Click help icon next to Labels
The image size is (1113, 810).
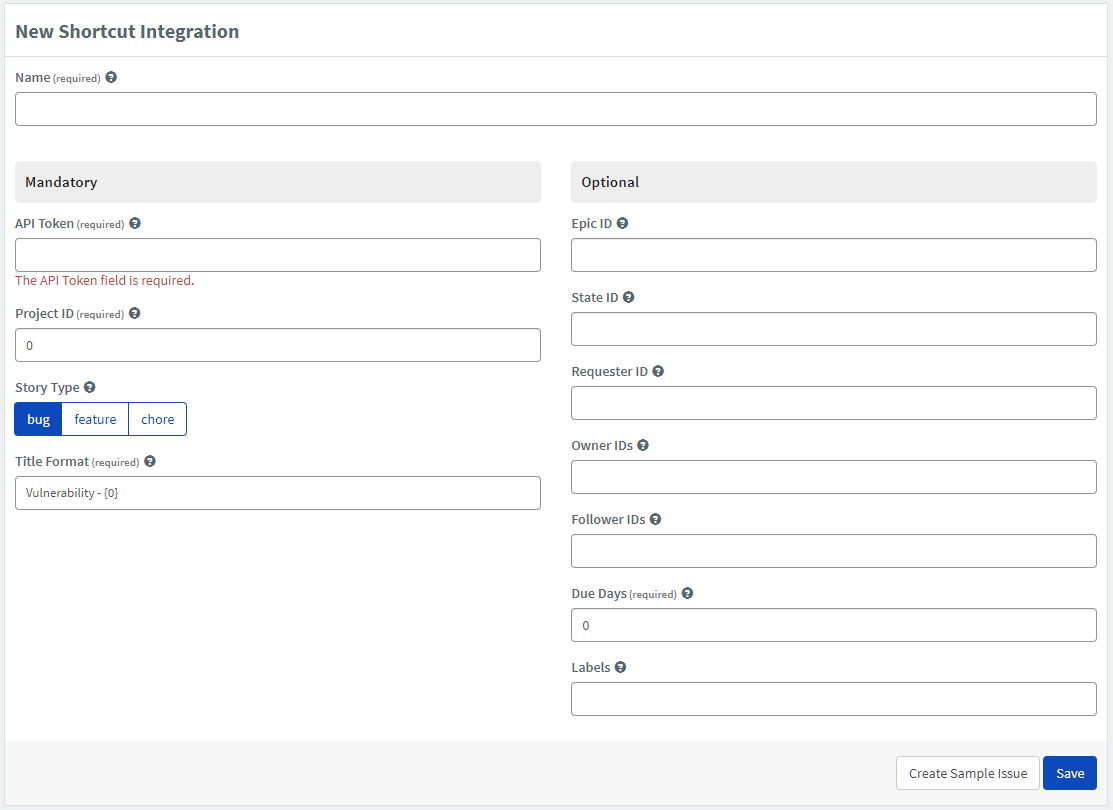tap(620, 667)
